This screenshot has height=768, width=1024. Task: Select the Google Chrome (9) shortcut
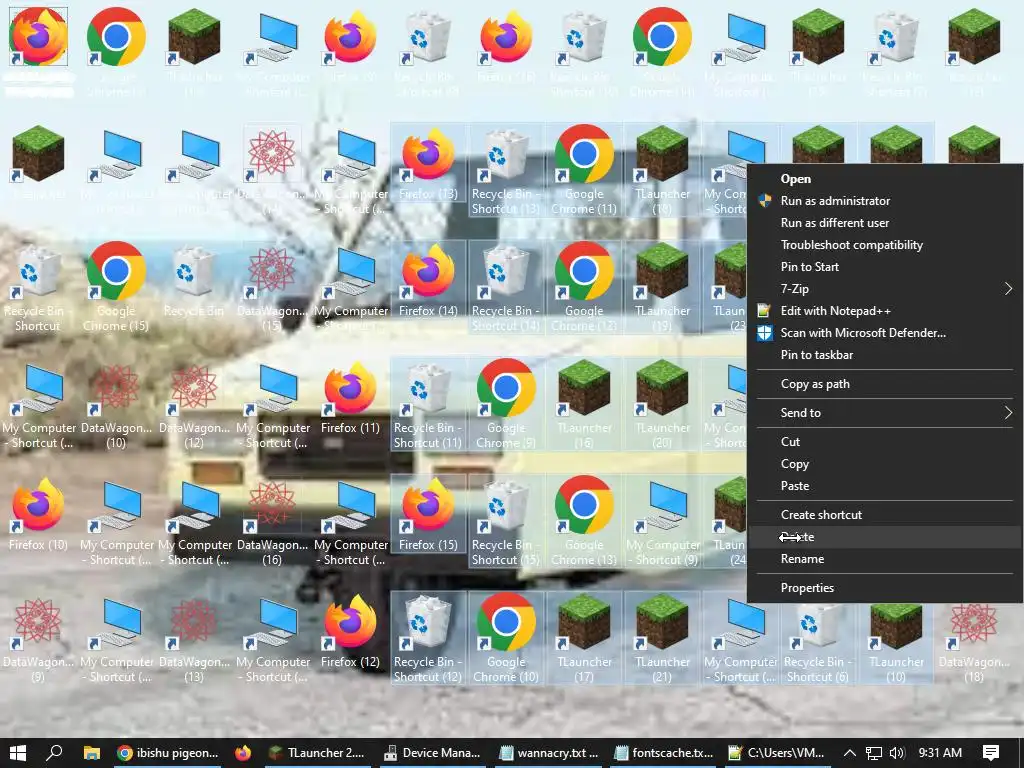(506, 402)
